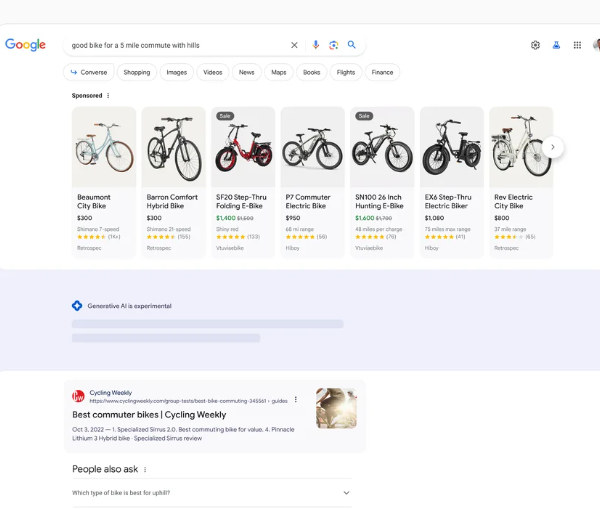This screenshot has width=600, height=509.
Task: Click the Generative AI sparkle icon
Action: [x=77, y=306]
